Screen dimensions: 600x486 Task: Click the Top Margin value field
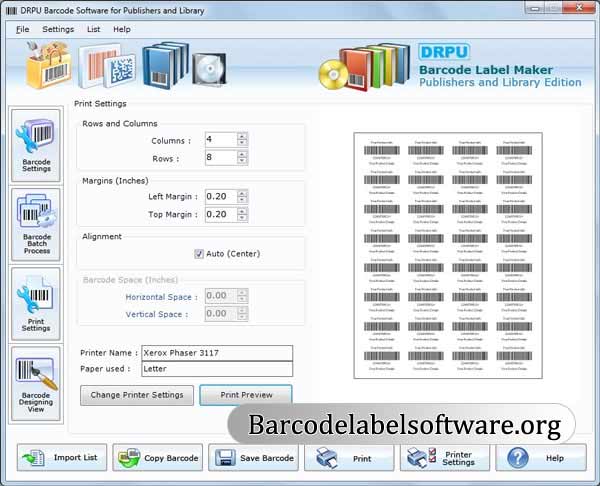click(221, 214)
